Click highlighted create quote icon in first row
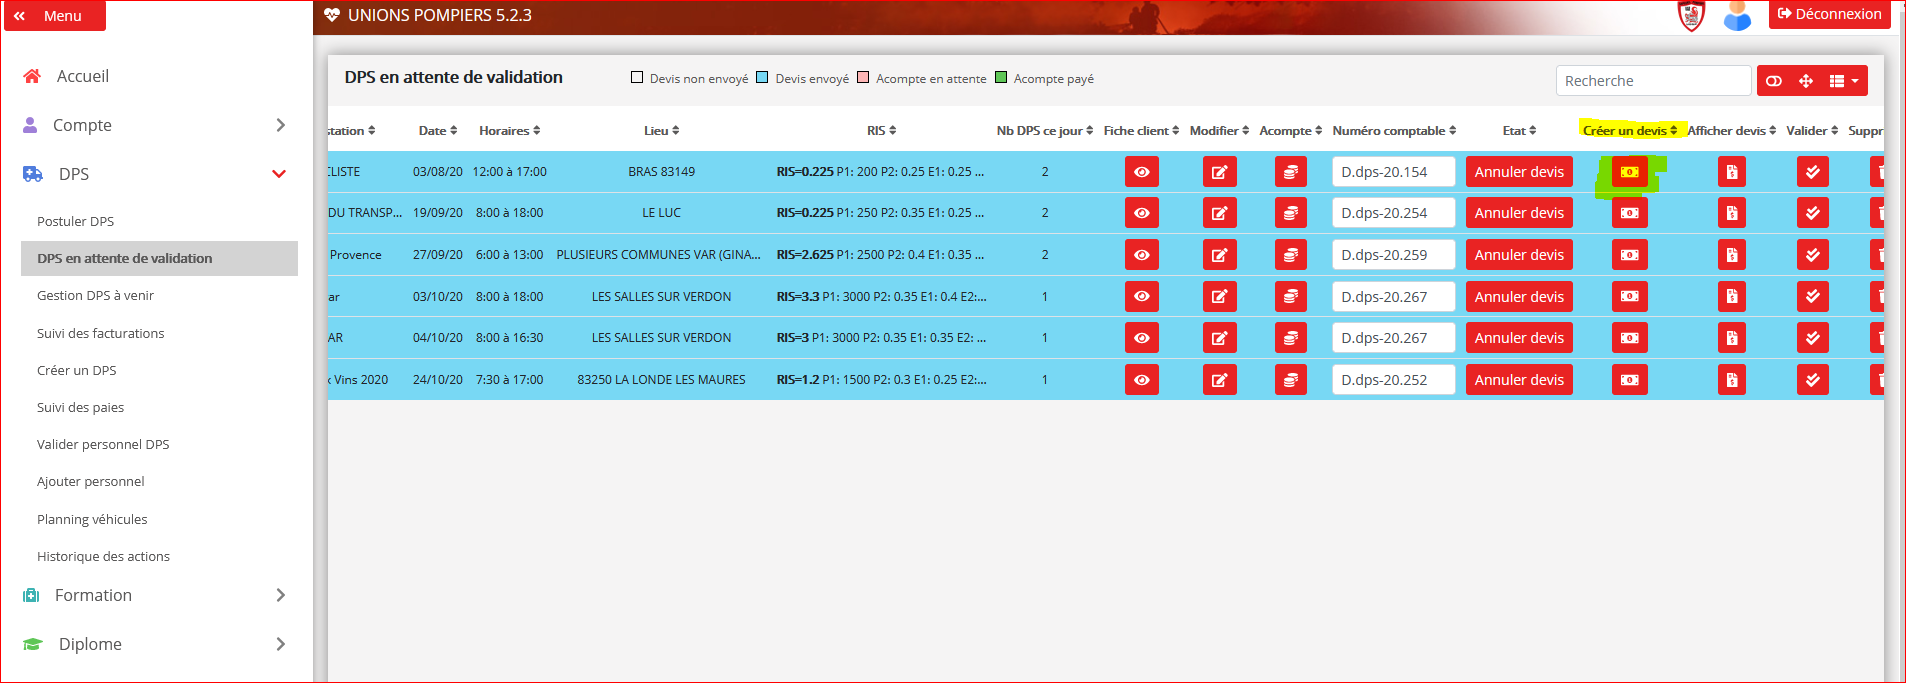1906x683 pixels. [1629, 172]
